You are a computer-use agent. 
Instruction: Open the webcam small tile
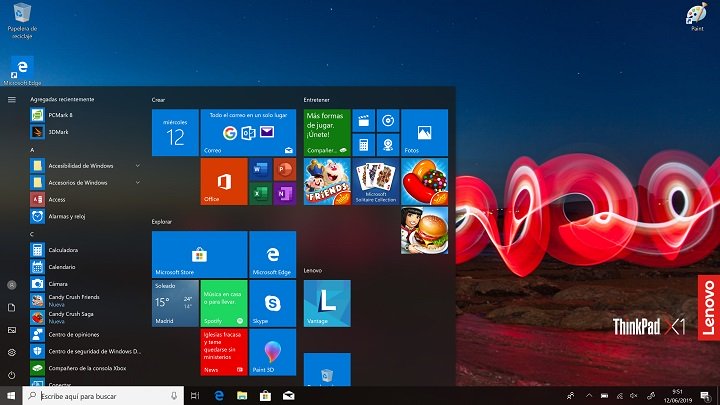point(388,145)
